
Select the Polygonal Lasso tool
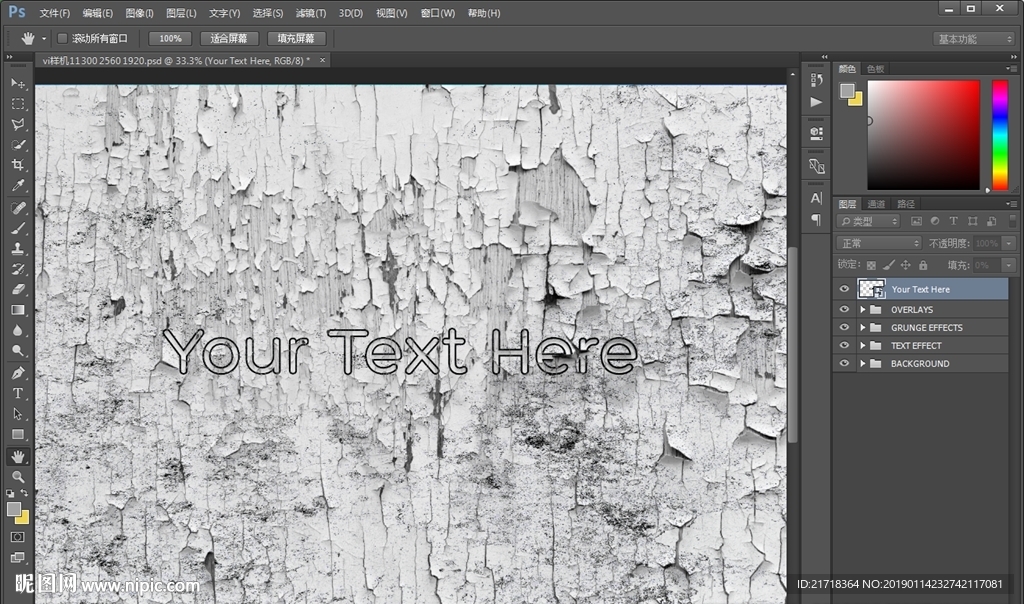(x=18, y=124)
